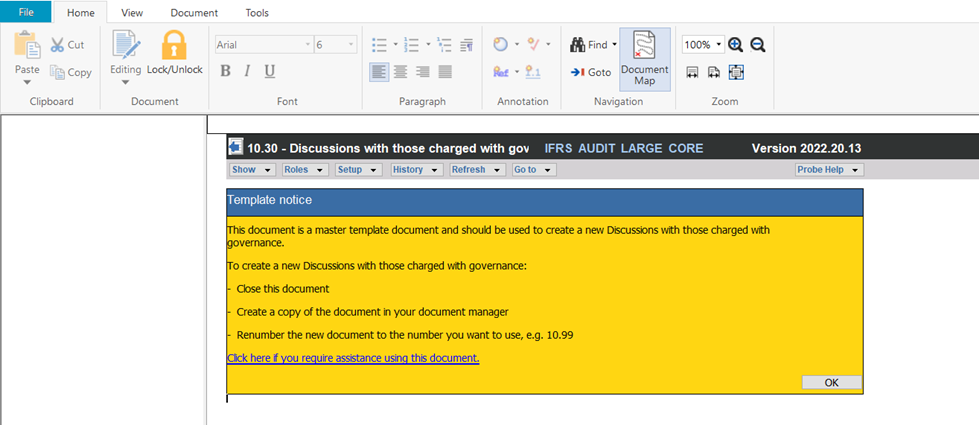Zoom out with the magnifier minus icon
The width and height of the screenshot is (979, 425).
tap(758, 45)
